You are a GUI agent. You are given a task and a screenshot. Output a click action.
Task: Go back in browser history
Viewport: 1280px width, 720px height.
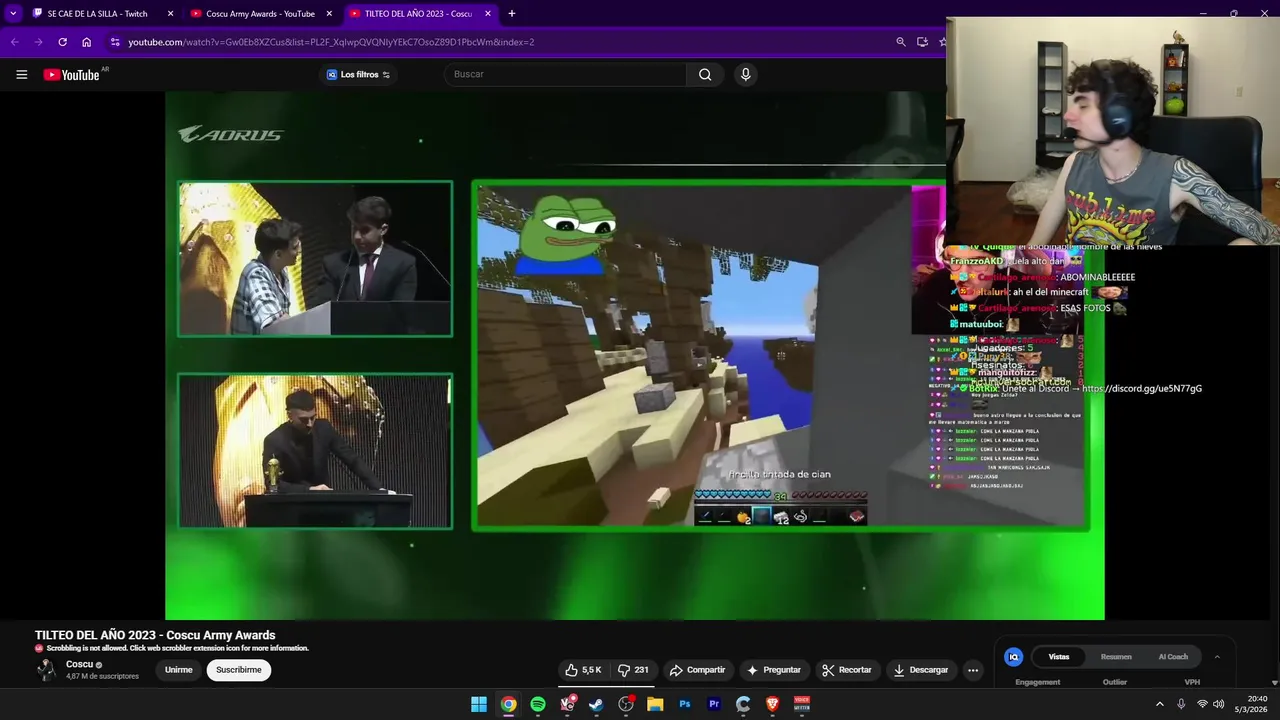(x=14, y=42)
